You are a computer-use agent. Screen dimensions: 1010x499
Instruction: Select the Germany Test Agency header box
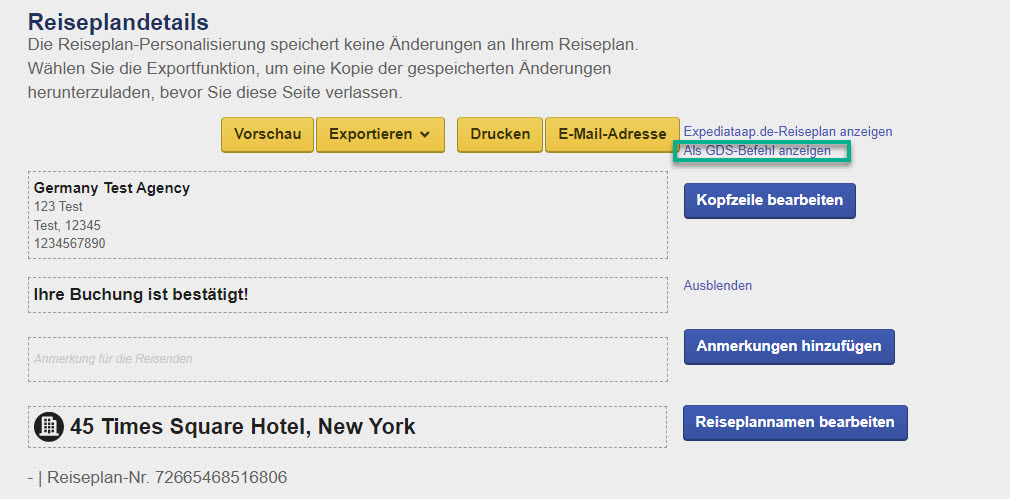point(348,215)
